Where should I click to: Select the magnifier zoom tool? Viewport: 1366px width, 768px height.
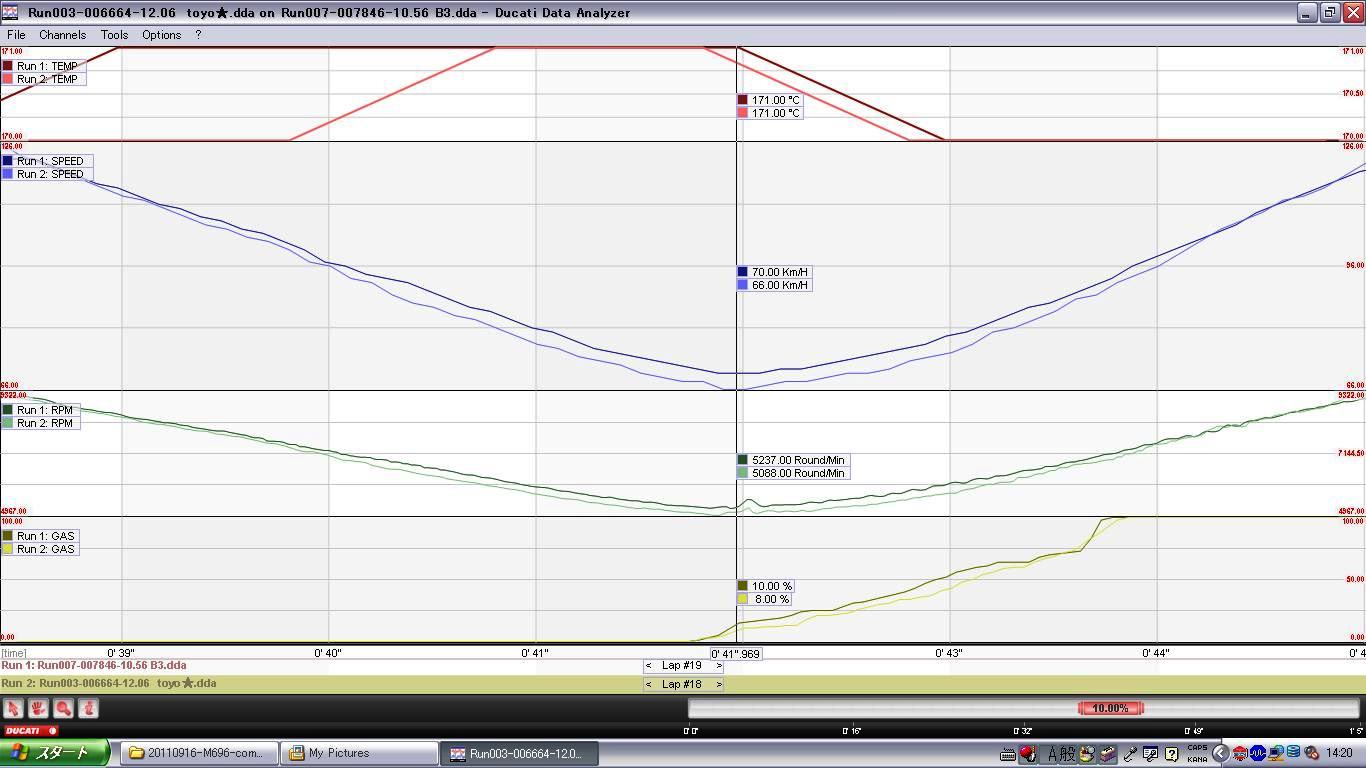click(63, 709)
